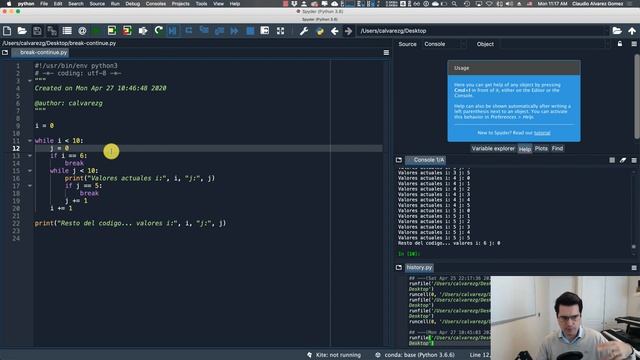
Task: Open Preferences wrench icon
Action: 304,31
